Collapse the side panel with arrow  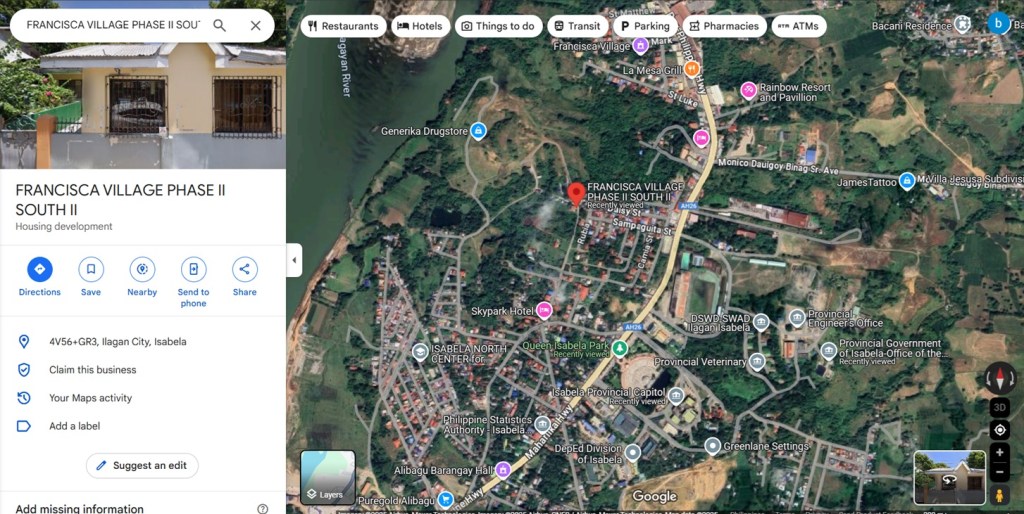click(x=294, y=260)
